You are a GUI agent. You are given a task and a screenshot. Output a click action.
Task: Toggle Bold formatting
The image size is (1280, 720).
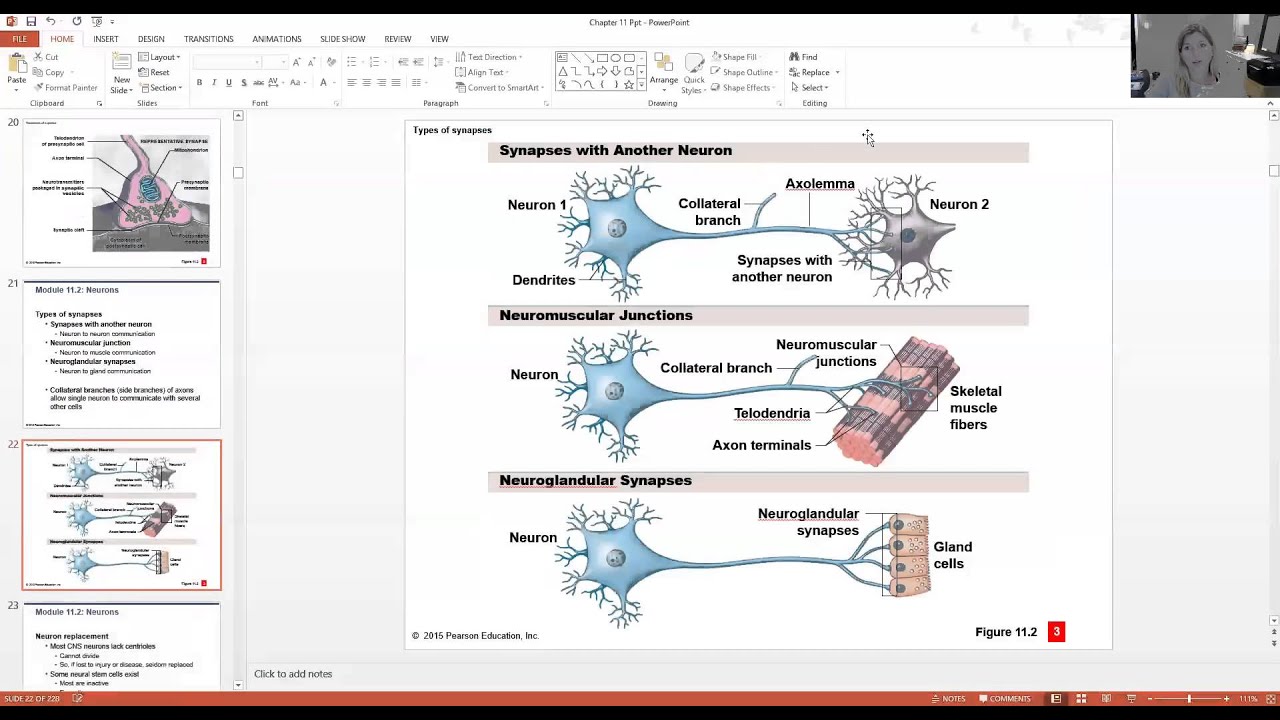coord(199,82)
